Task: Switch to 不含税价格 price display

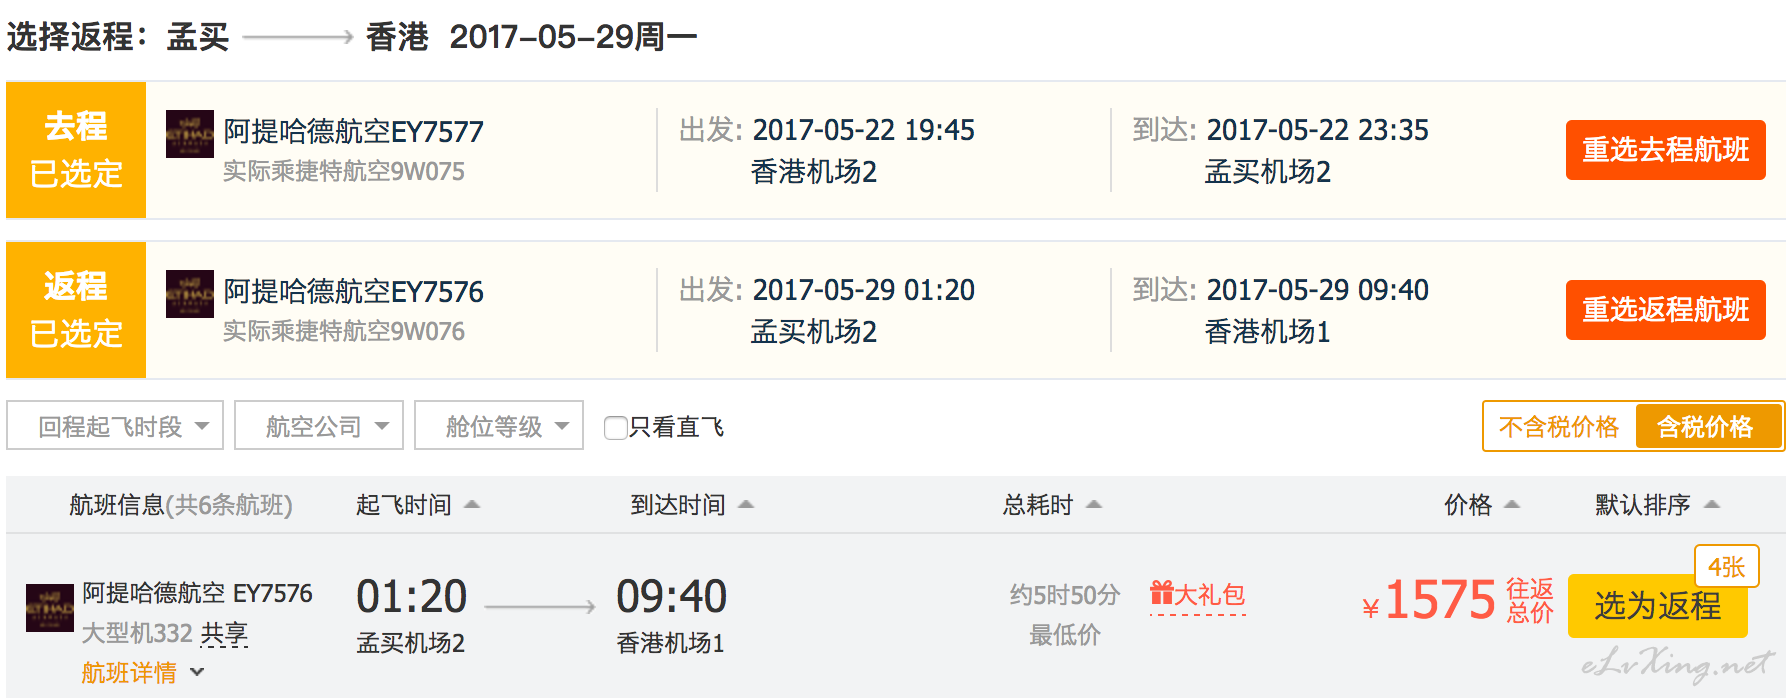Action: (x=1559, y=427)
